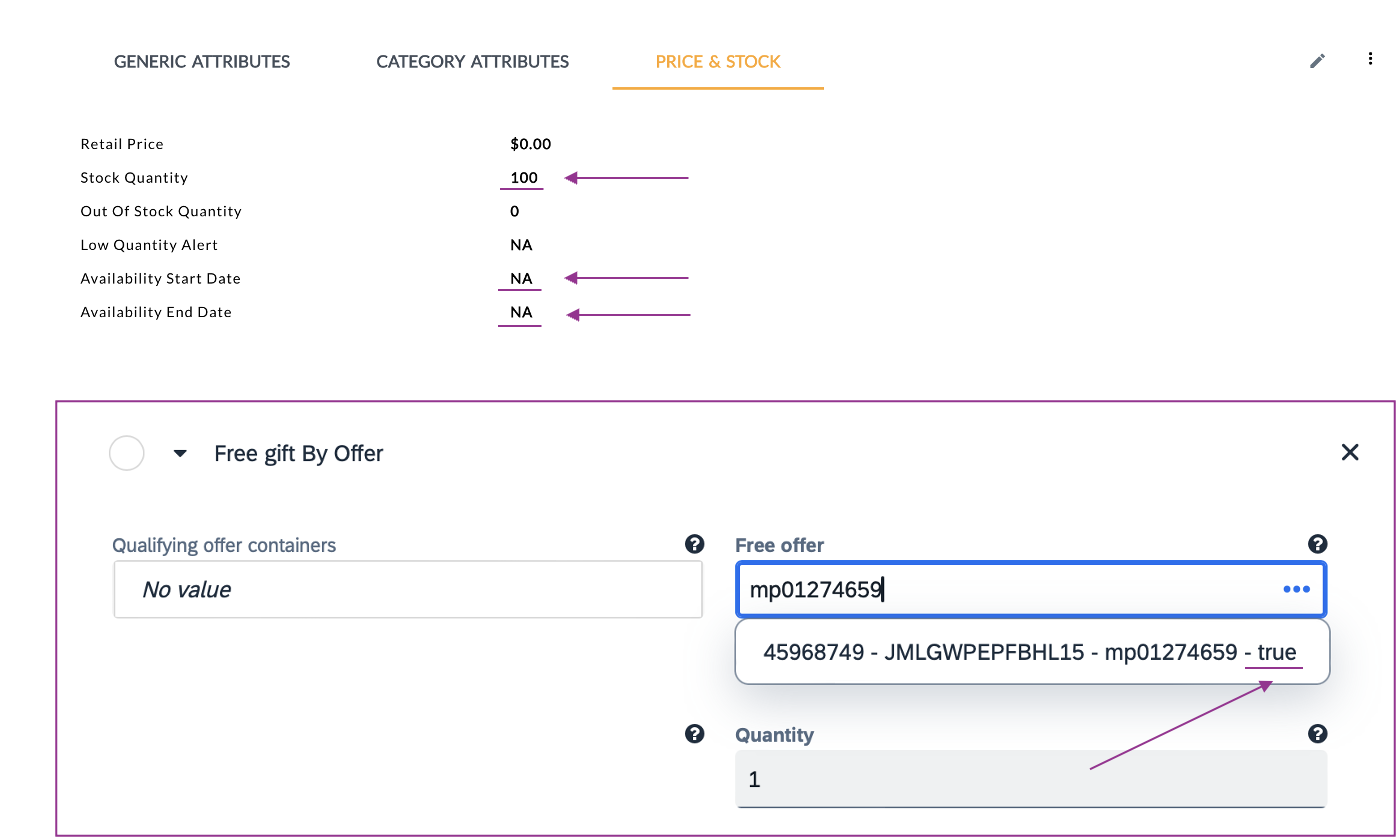Screen dimensions: 1400x840
Task: Select the Free gift By Offer radio circle
Action: [127, 453]
